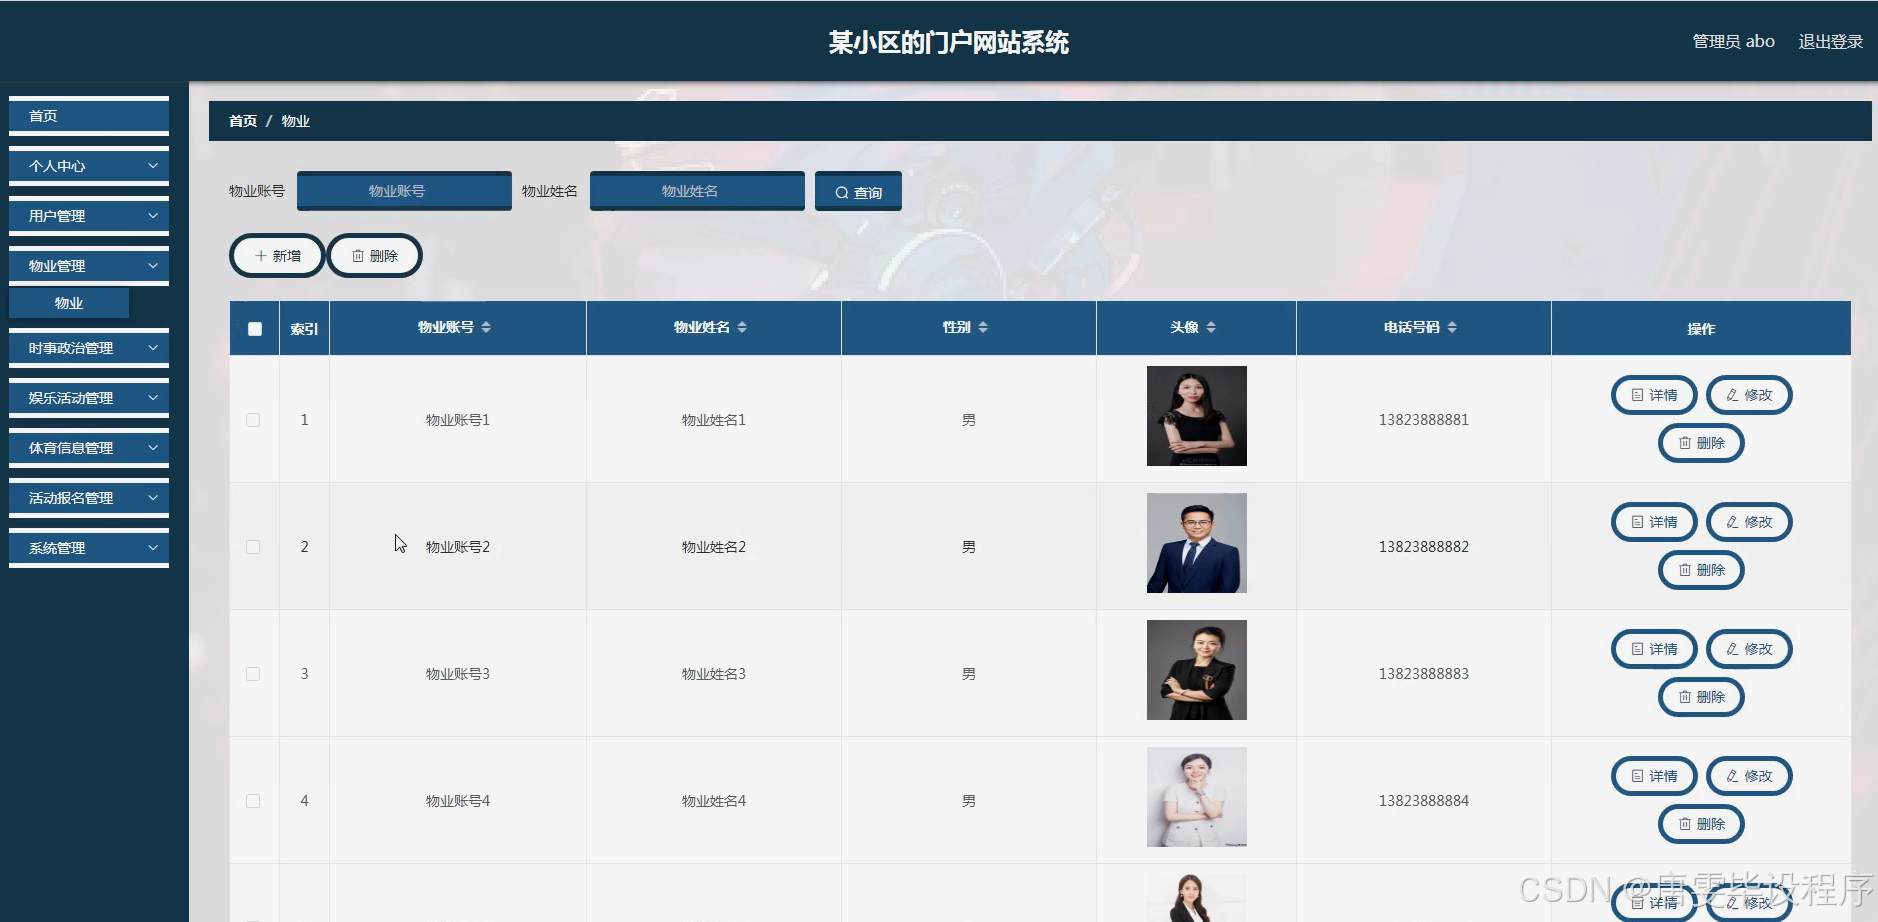Screen dimensions: 1878x922
Task: Click the 物业姓名3 cell
Action: (x=714, y=674)
